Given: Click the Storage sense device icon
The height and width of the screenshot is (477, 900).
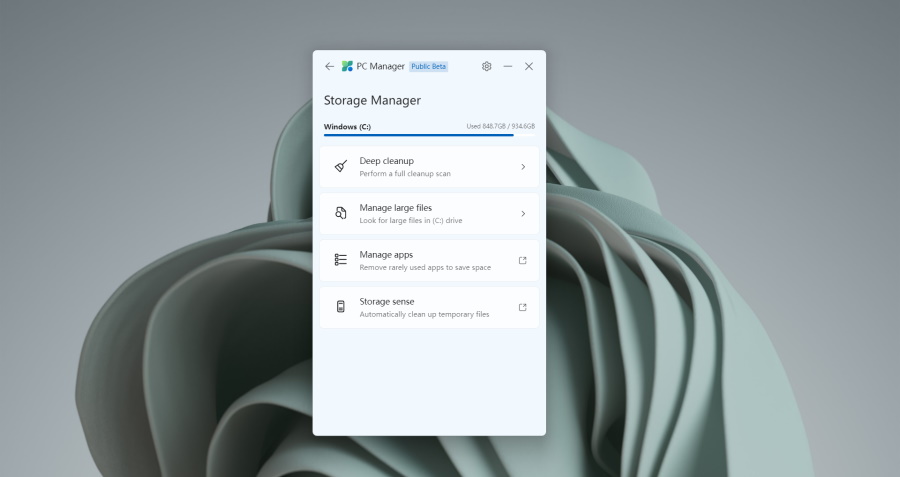Looking at the screenshot, I should point(341,307).
